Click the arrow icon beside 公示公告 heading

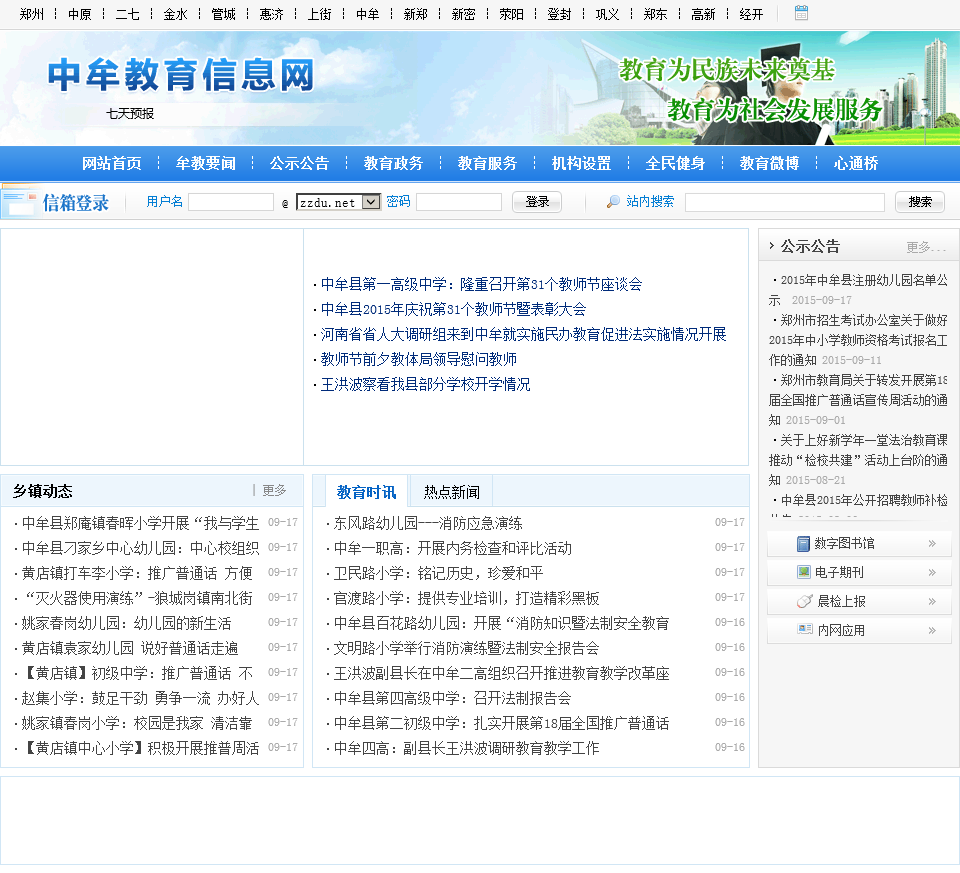tap(771, 246)
